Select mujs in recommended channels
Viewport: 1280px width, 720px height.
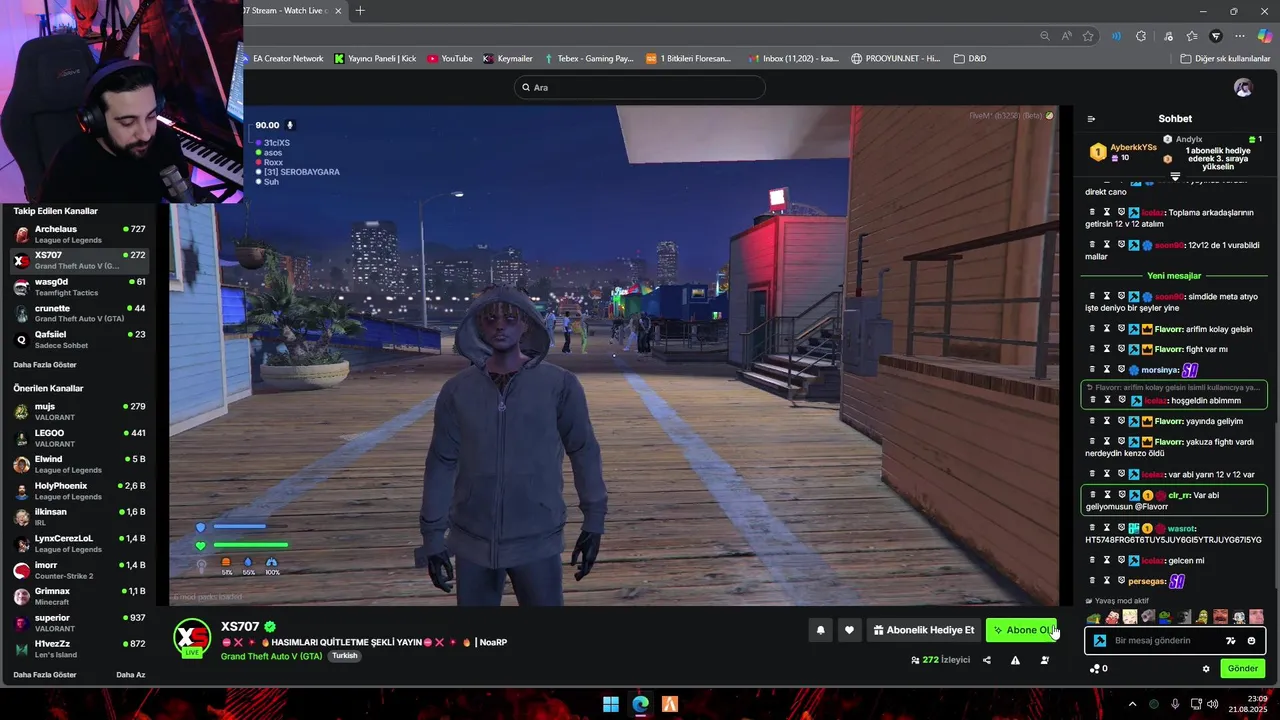[78, 412]
